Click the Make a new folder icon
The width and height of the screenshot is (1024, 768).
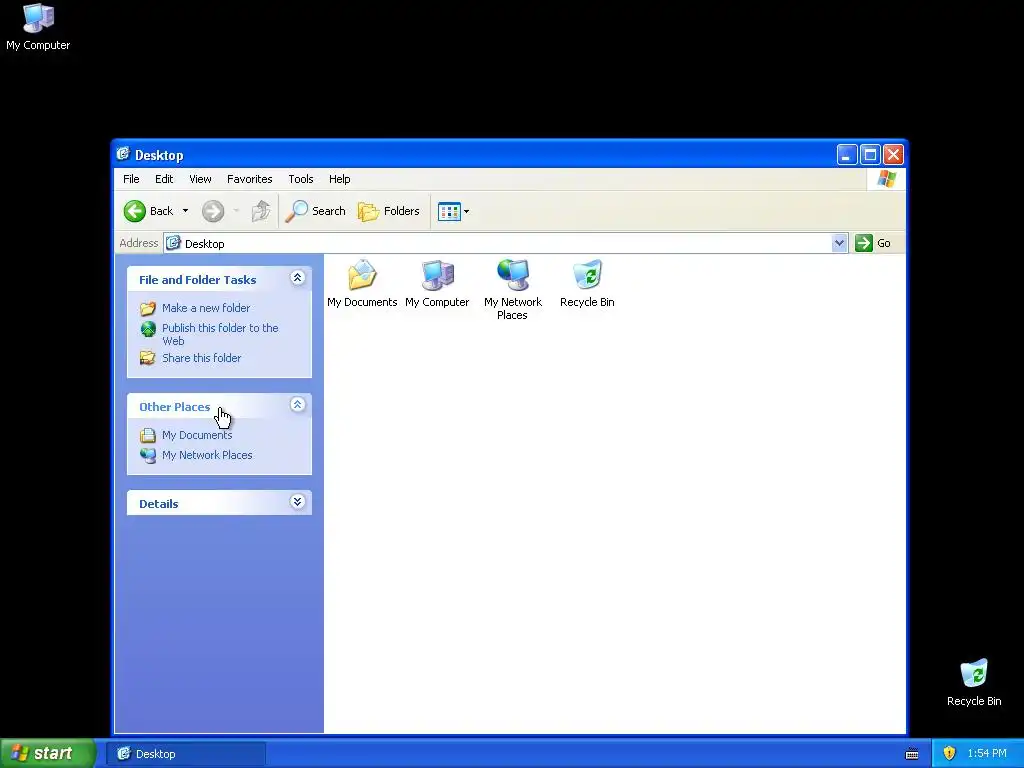(x=148, y=308)
